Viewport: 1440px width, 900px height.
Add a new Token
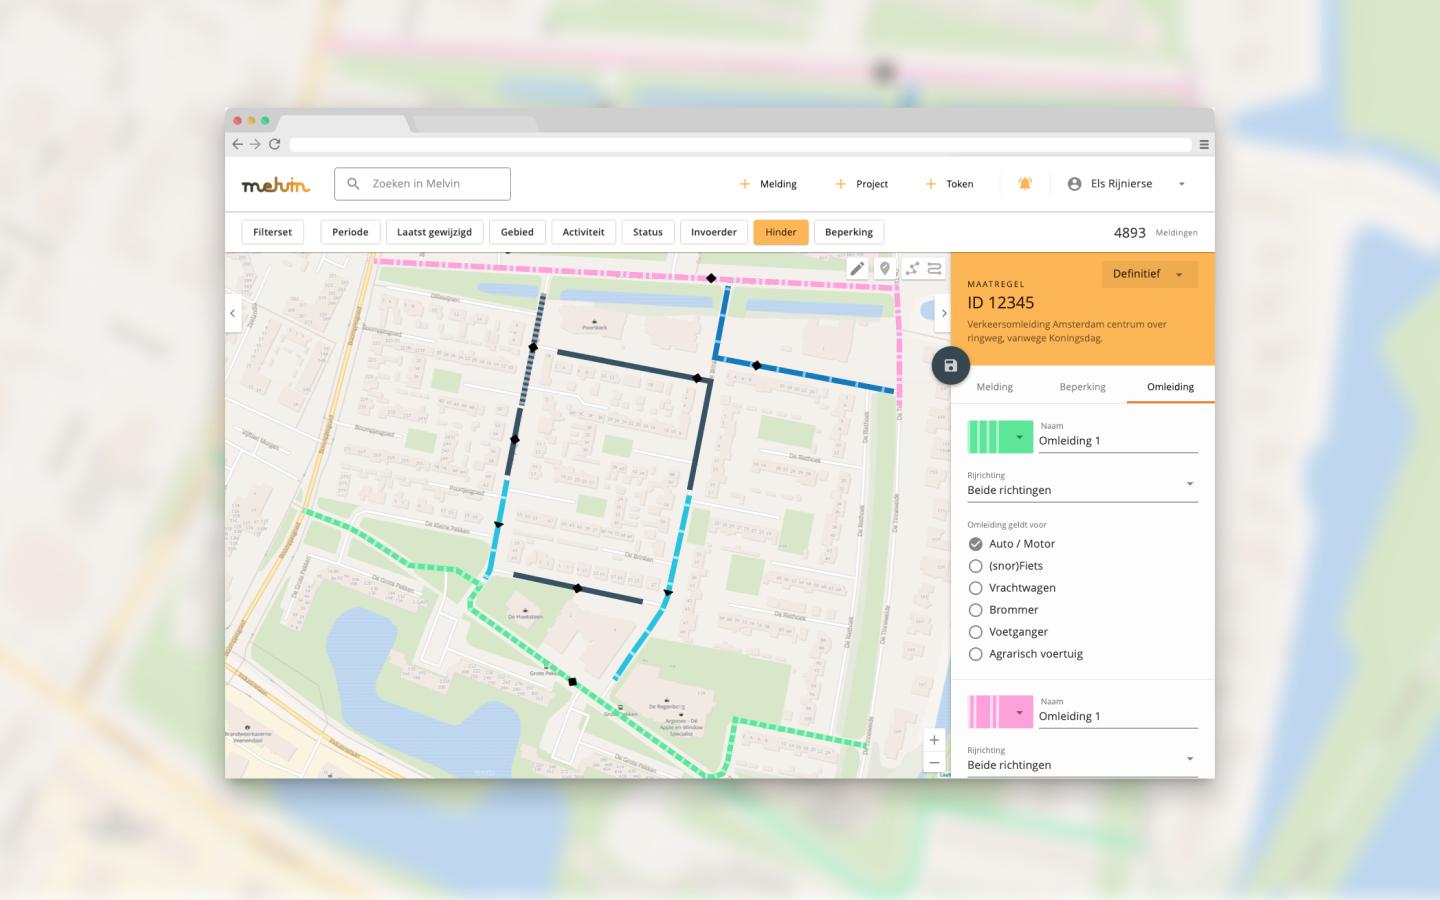click(950, 184)
